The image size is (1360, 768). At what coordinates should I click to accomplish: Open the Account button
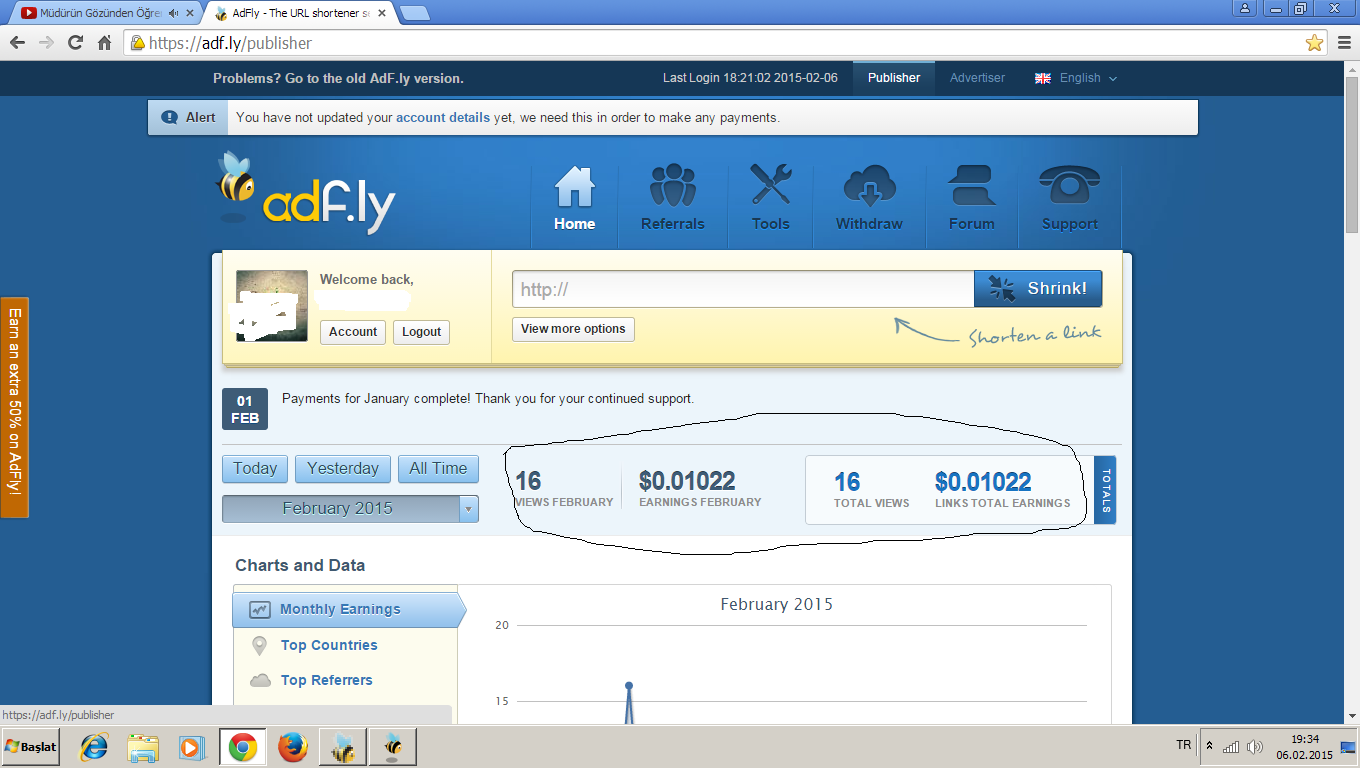[x=353, y=332]
